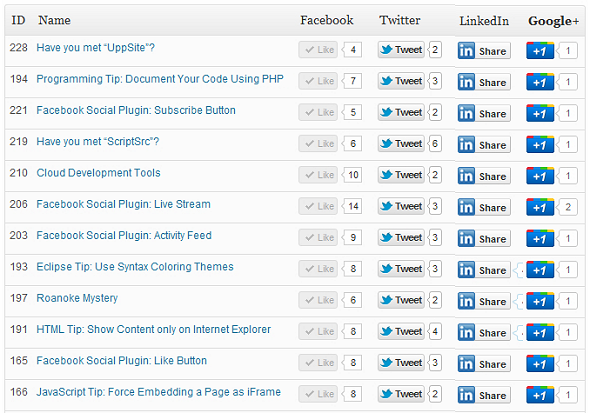Open 'Facebook Social Plugin: Subscribe Button' link
The width and height of the screenshot is (590, 413).
tap(136, 110)
